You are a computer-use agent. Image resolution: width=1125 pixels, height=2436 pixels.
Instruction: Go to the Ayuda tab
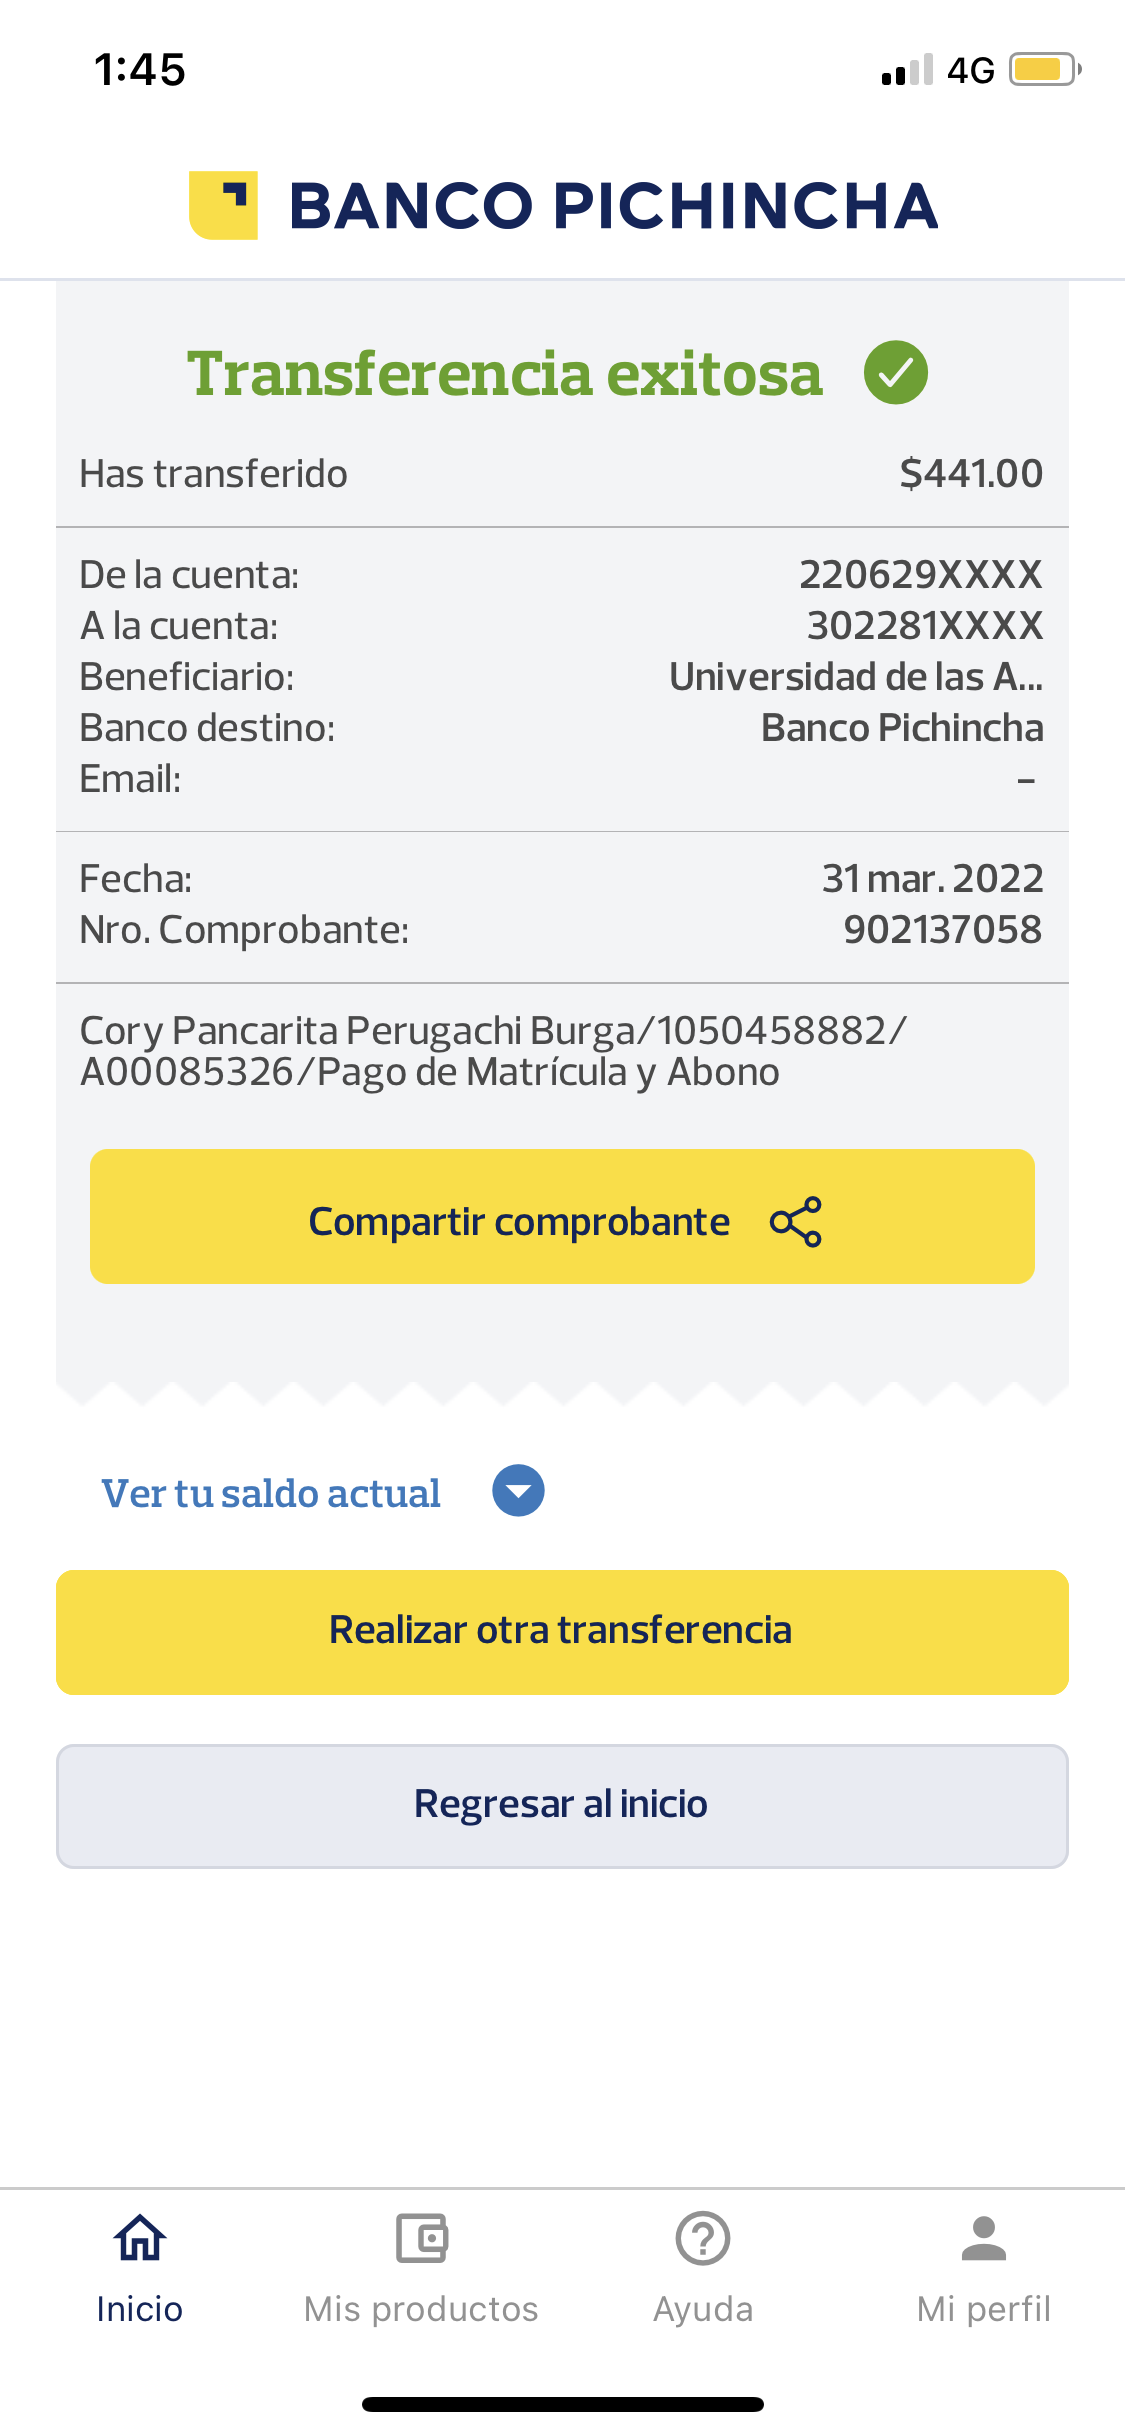tap(703, 2309)
